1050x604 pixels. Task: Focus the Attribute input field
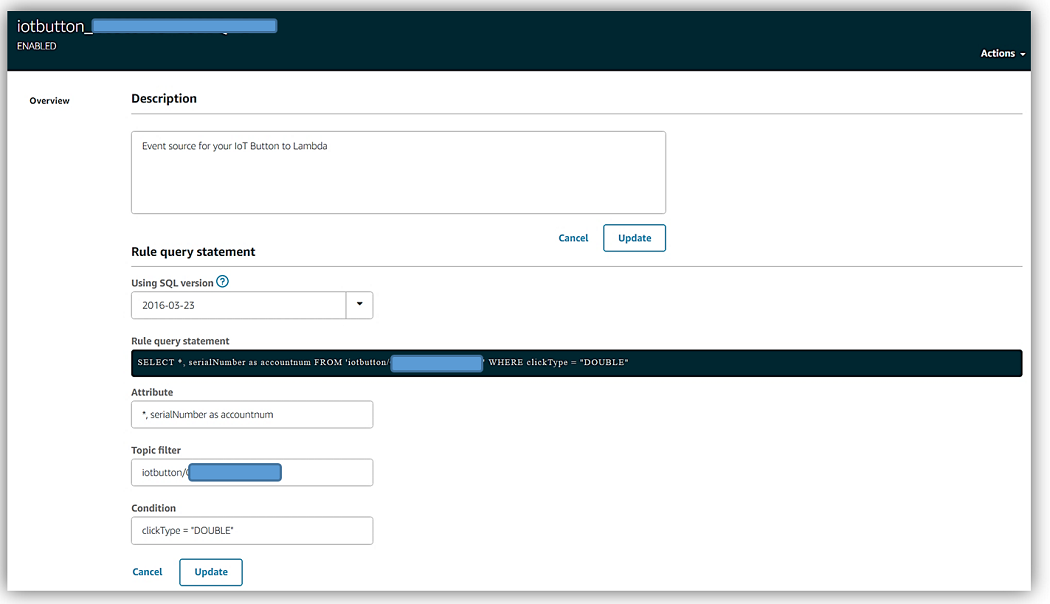point(252,414)
